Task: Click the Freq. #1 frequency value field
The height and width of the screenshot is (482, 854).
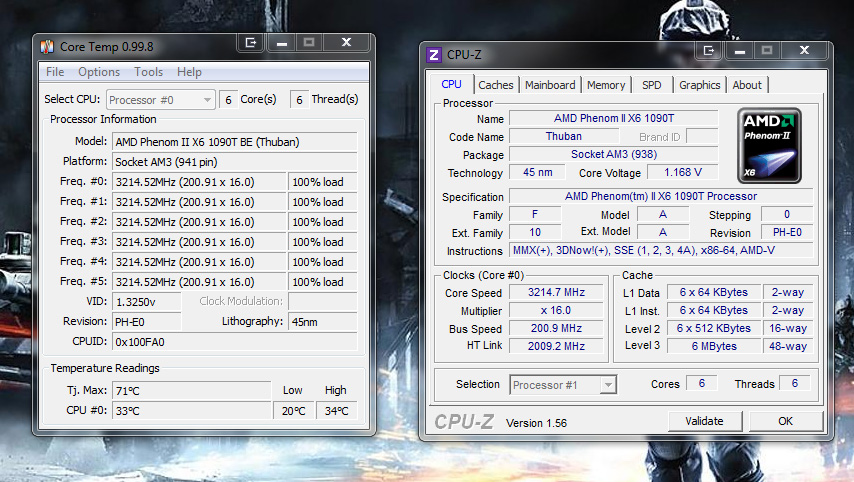Action: point(199,202)
